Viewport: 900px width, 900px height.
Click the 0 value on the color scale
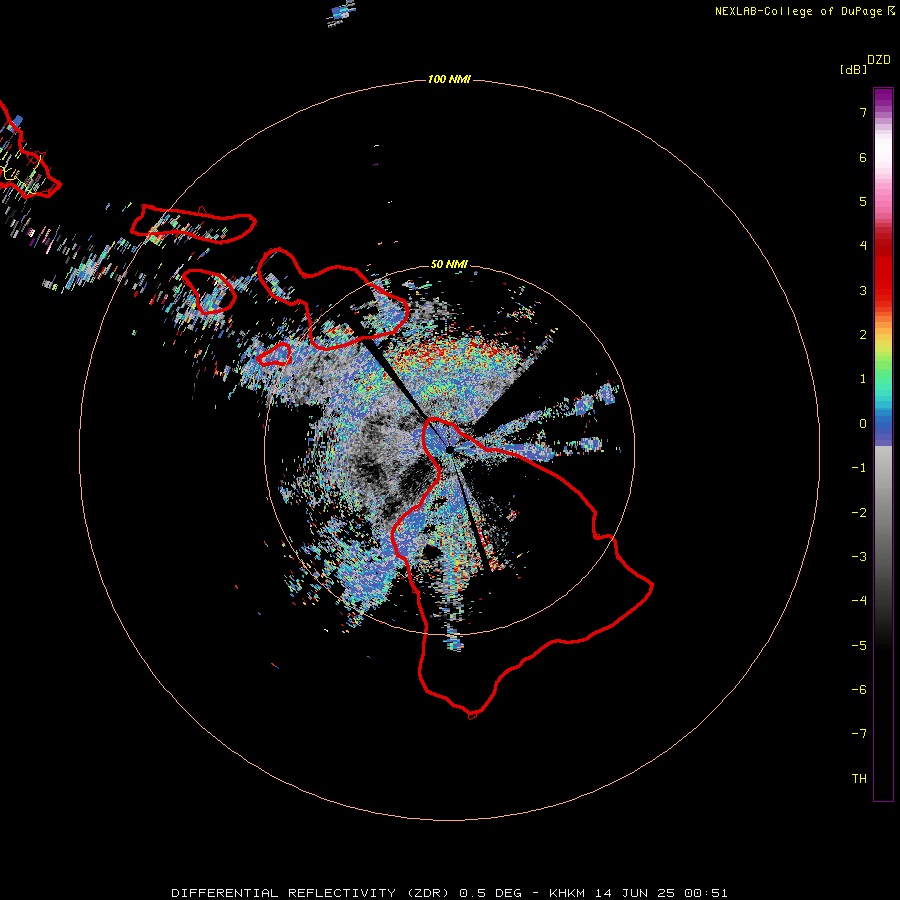click(863, 424)
